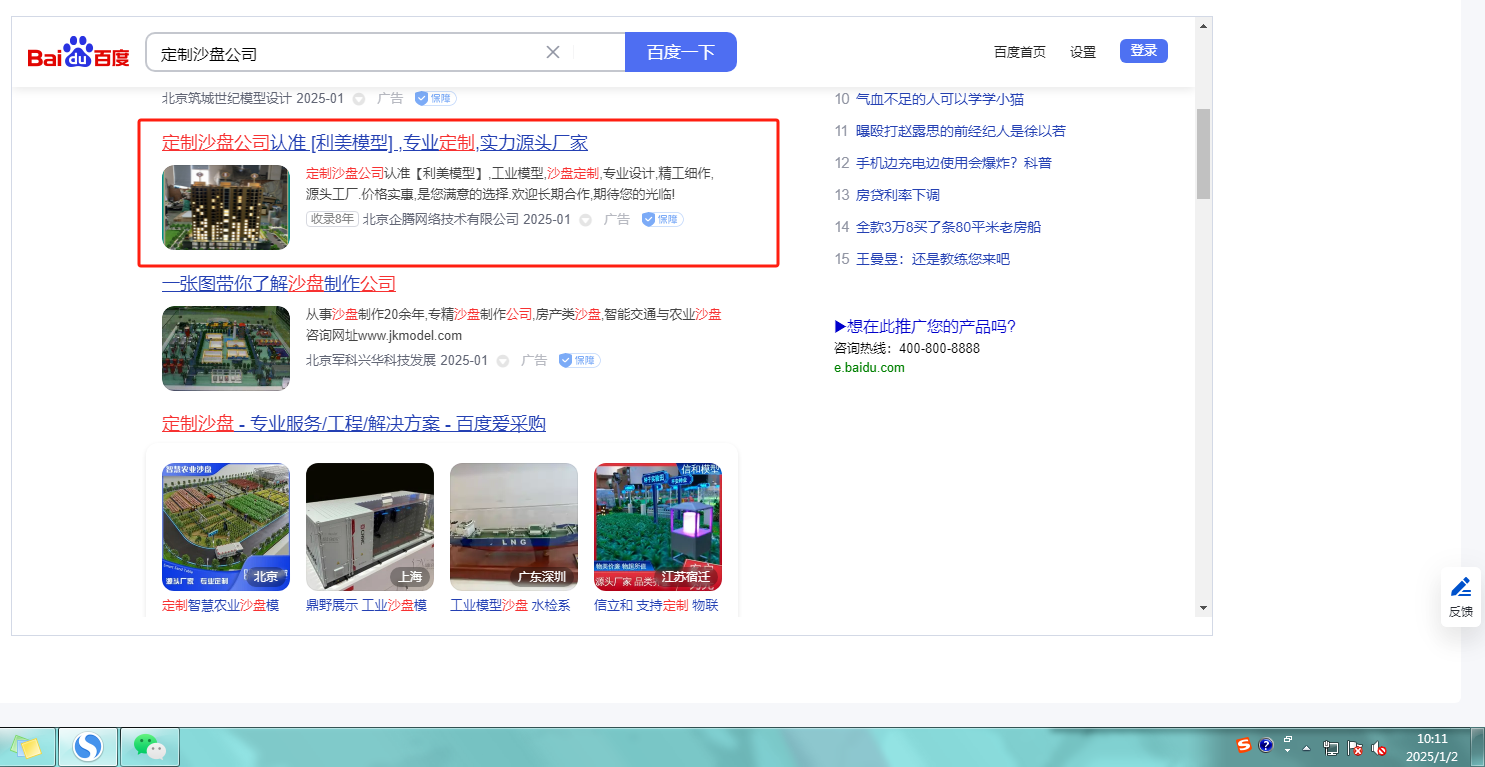This screenshot has height=767, width=1485.
Task: Click the 反馈 feedback button
Action: pyautogui.click(x=1461, y=597)
